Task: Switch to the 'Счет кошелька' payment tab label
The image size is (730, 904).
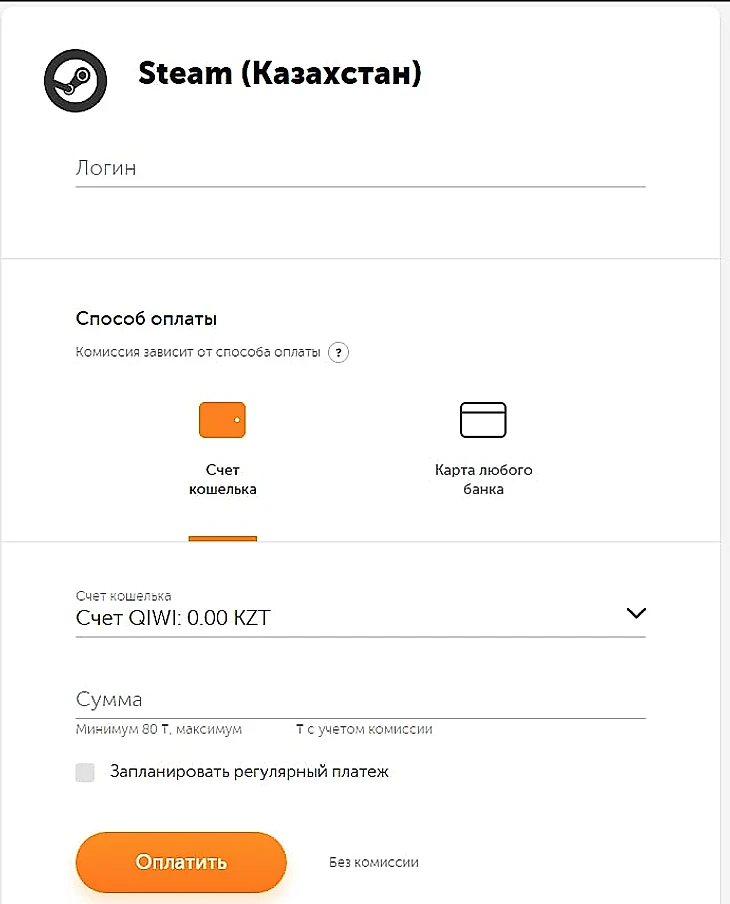Action: tap(223, 480)
